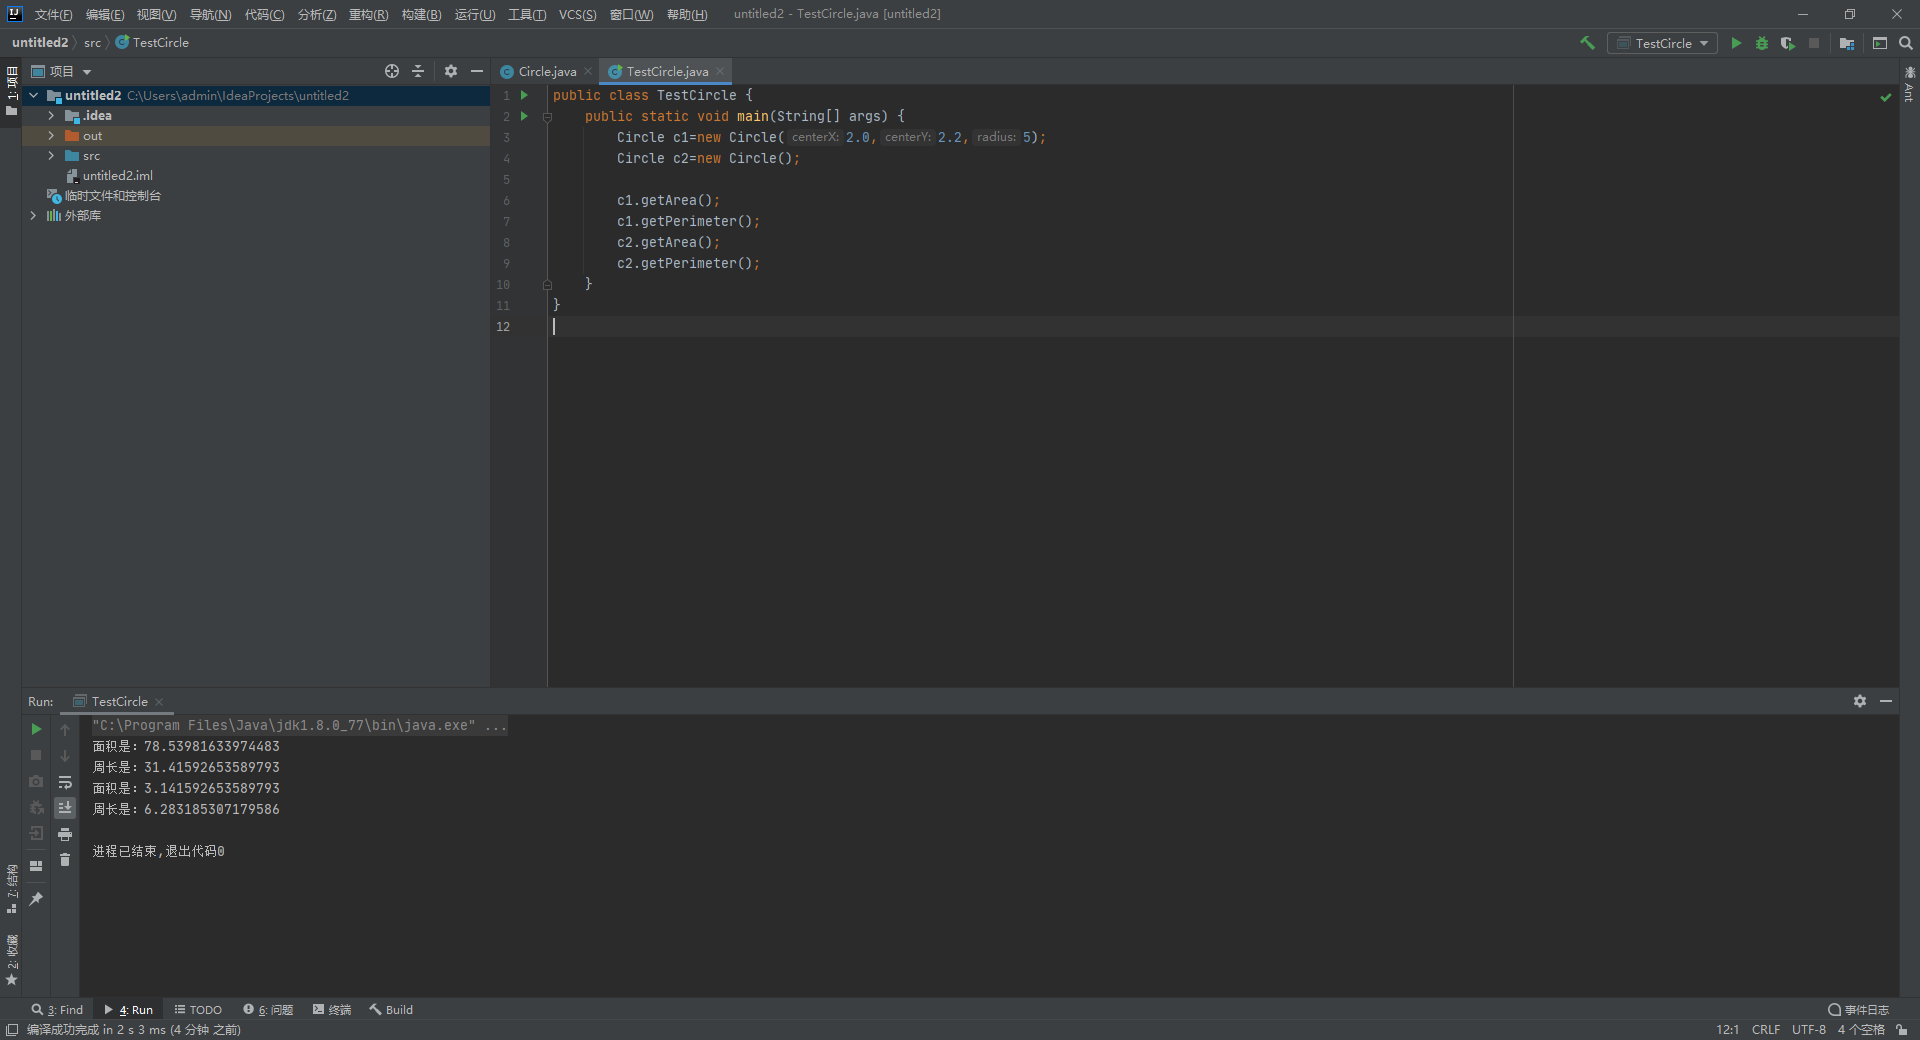1920x1040 pixels.
Task: Open the 6: 问题 tool window
Action: click(x=268, y=1010)
